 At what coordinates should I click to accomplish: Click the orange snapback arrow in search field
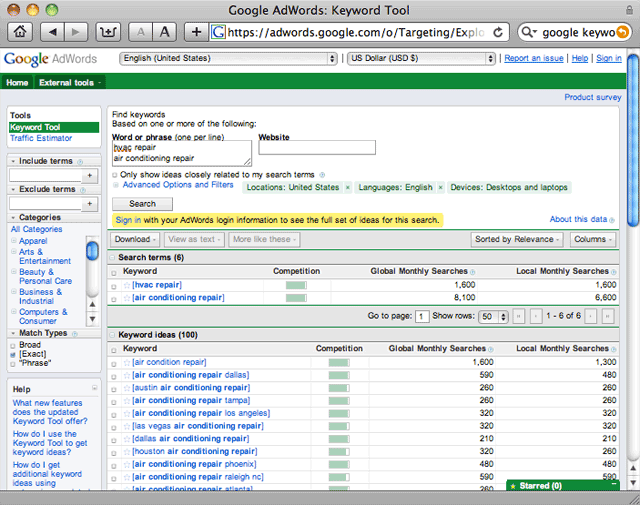622,32
